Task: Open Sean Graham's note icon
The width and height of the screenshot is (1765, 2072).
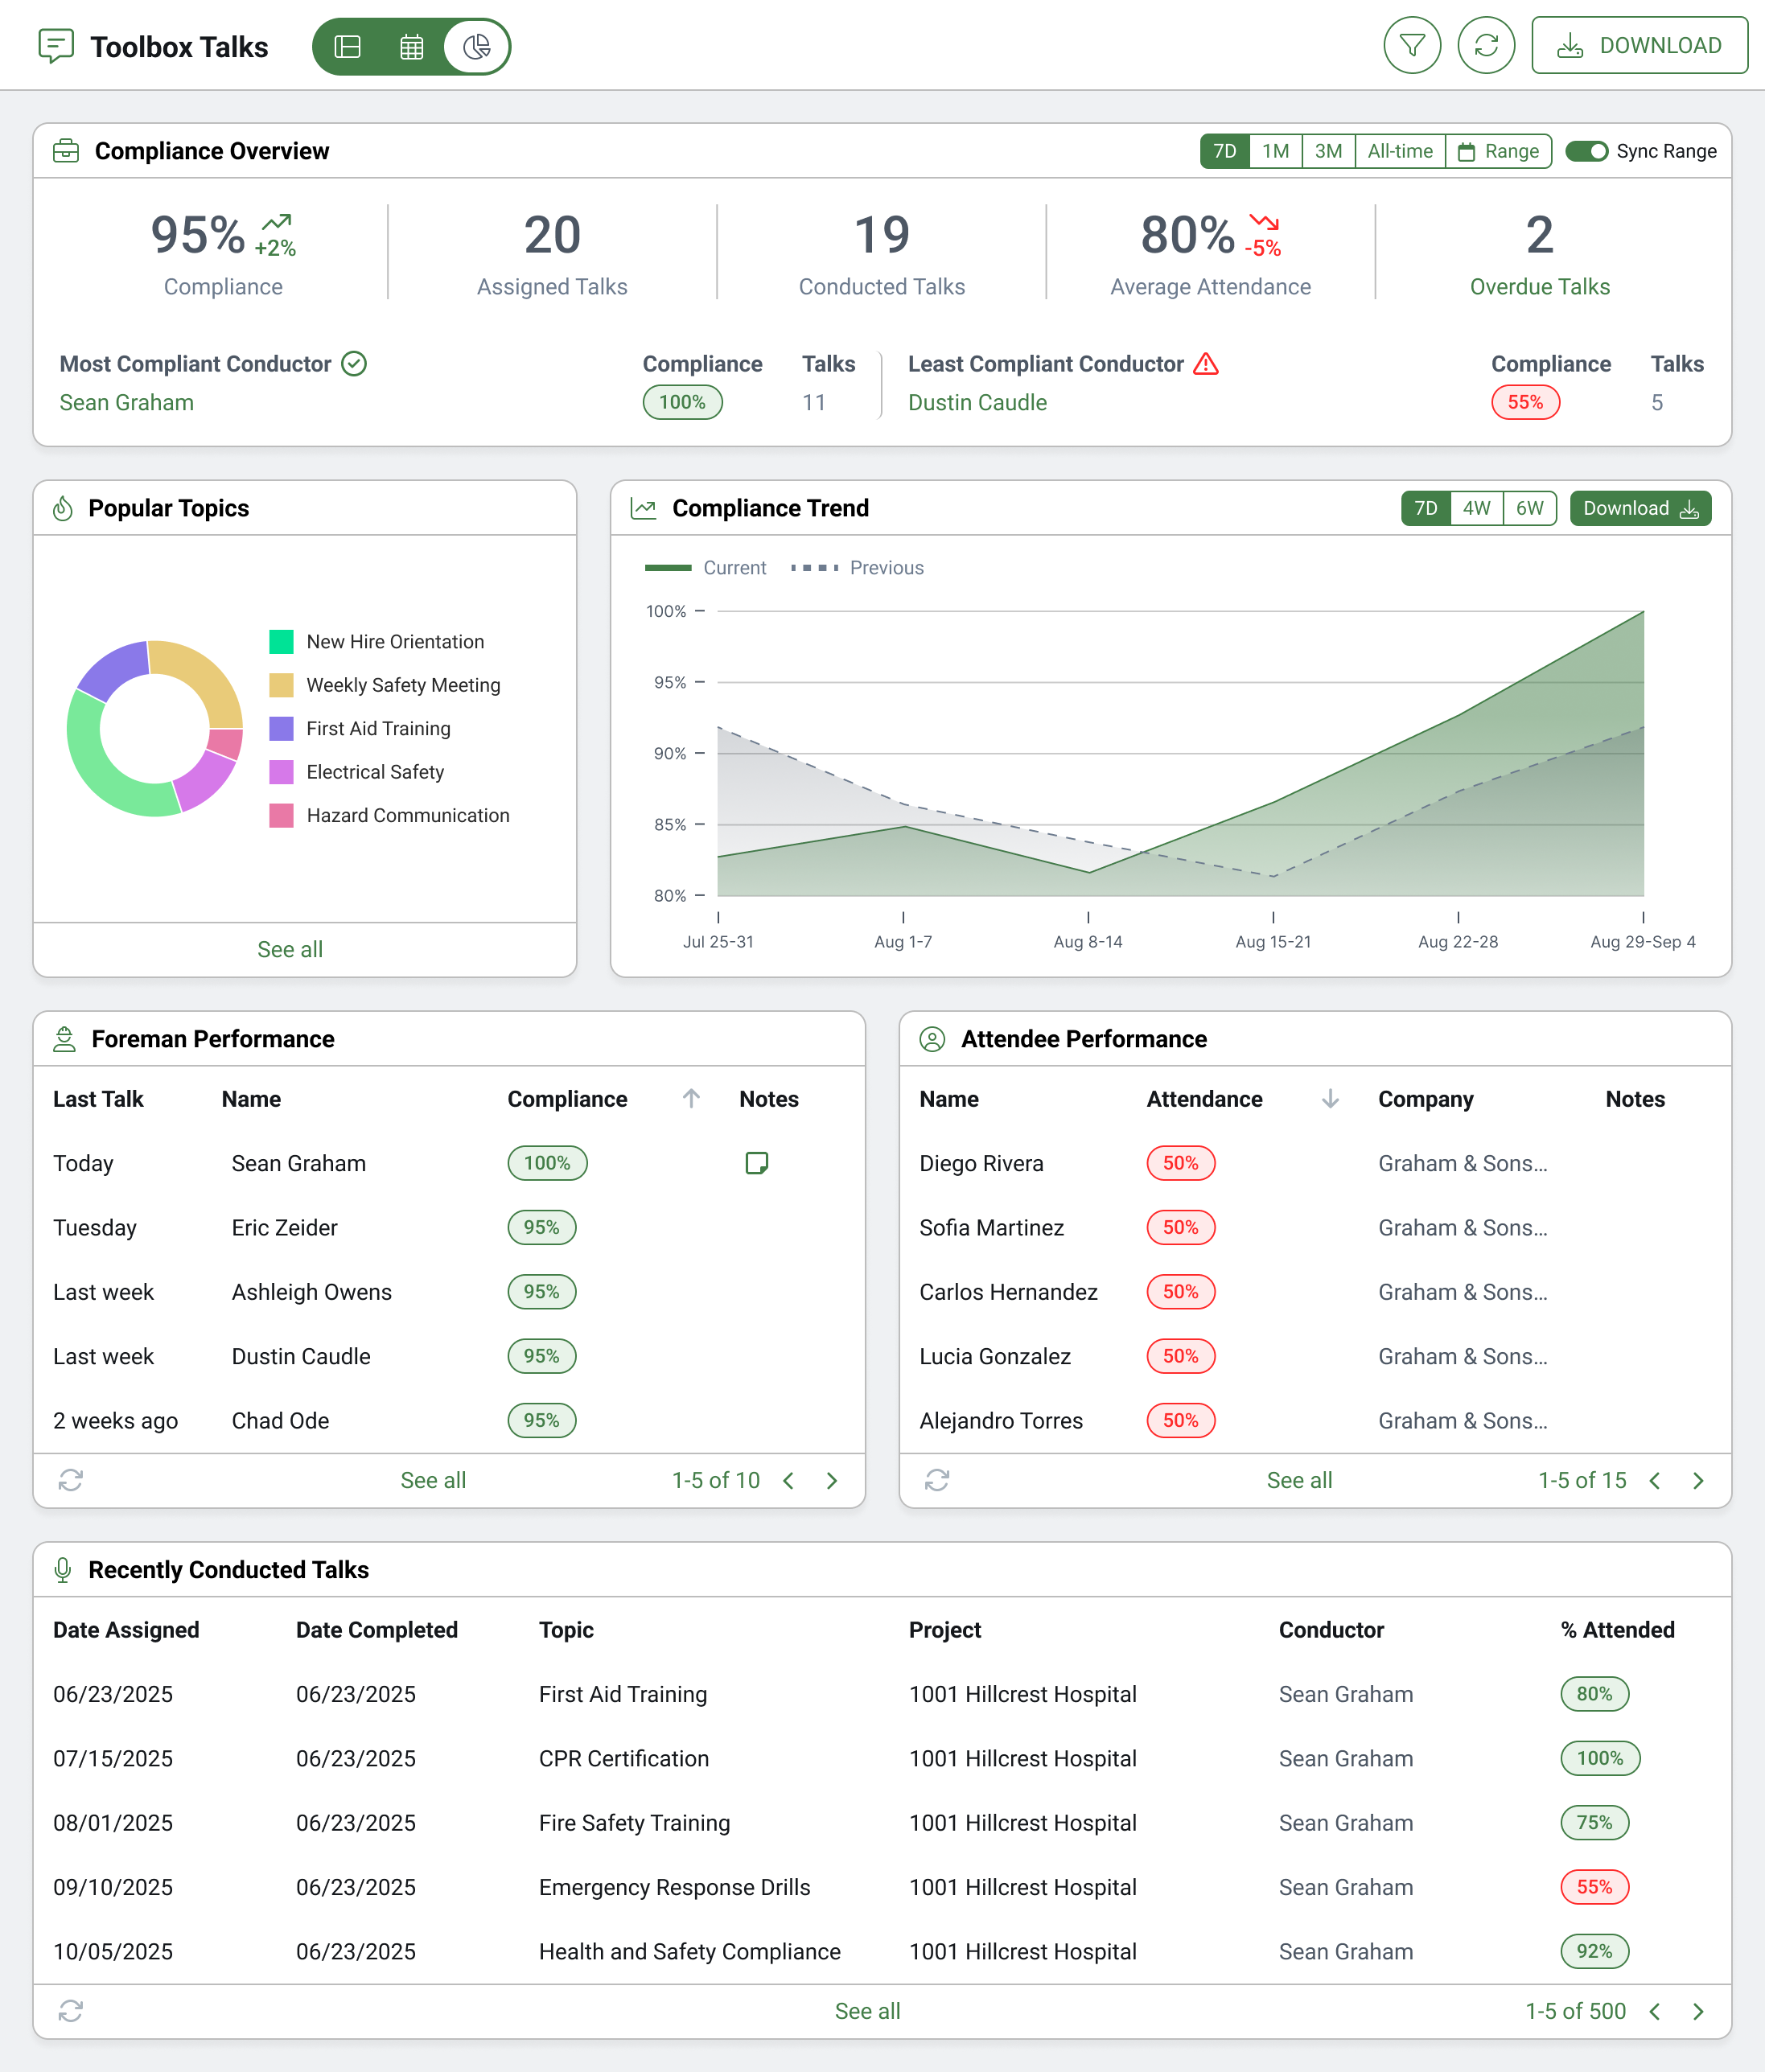Action: pos(756,1163)
